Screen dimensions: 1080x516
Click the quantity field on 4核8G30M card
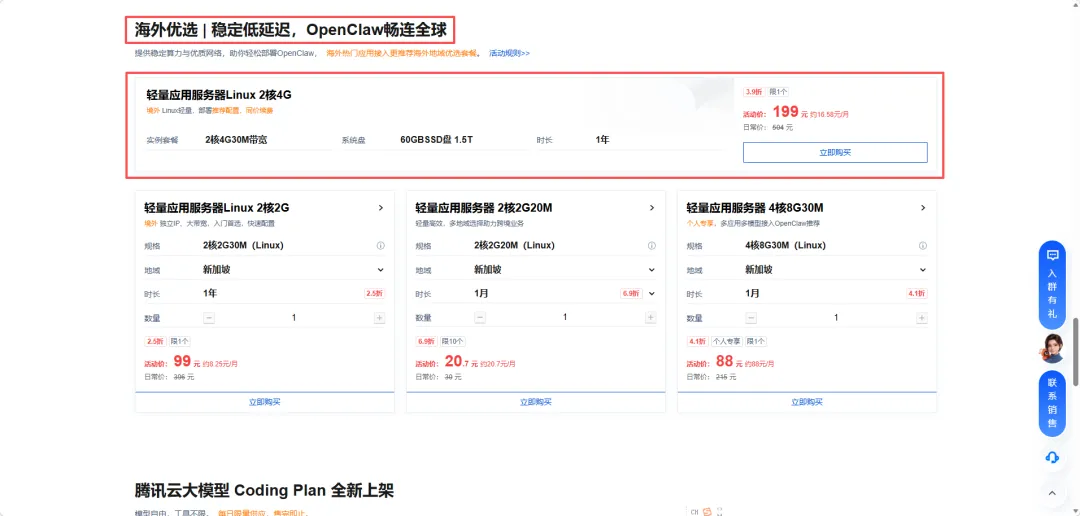836,318
